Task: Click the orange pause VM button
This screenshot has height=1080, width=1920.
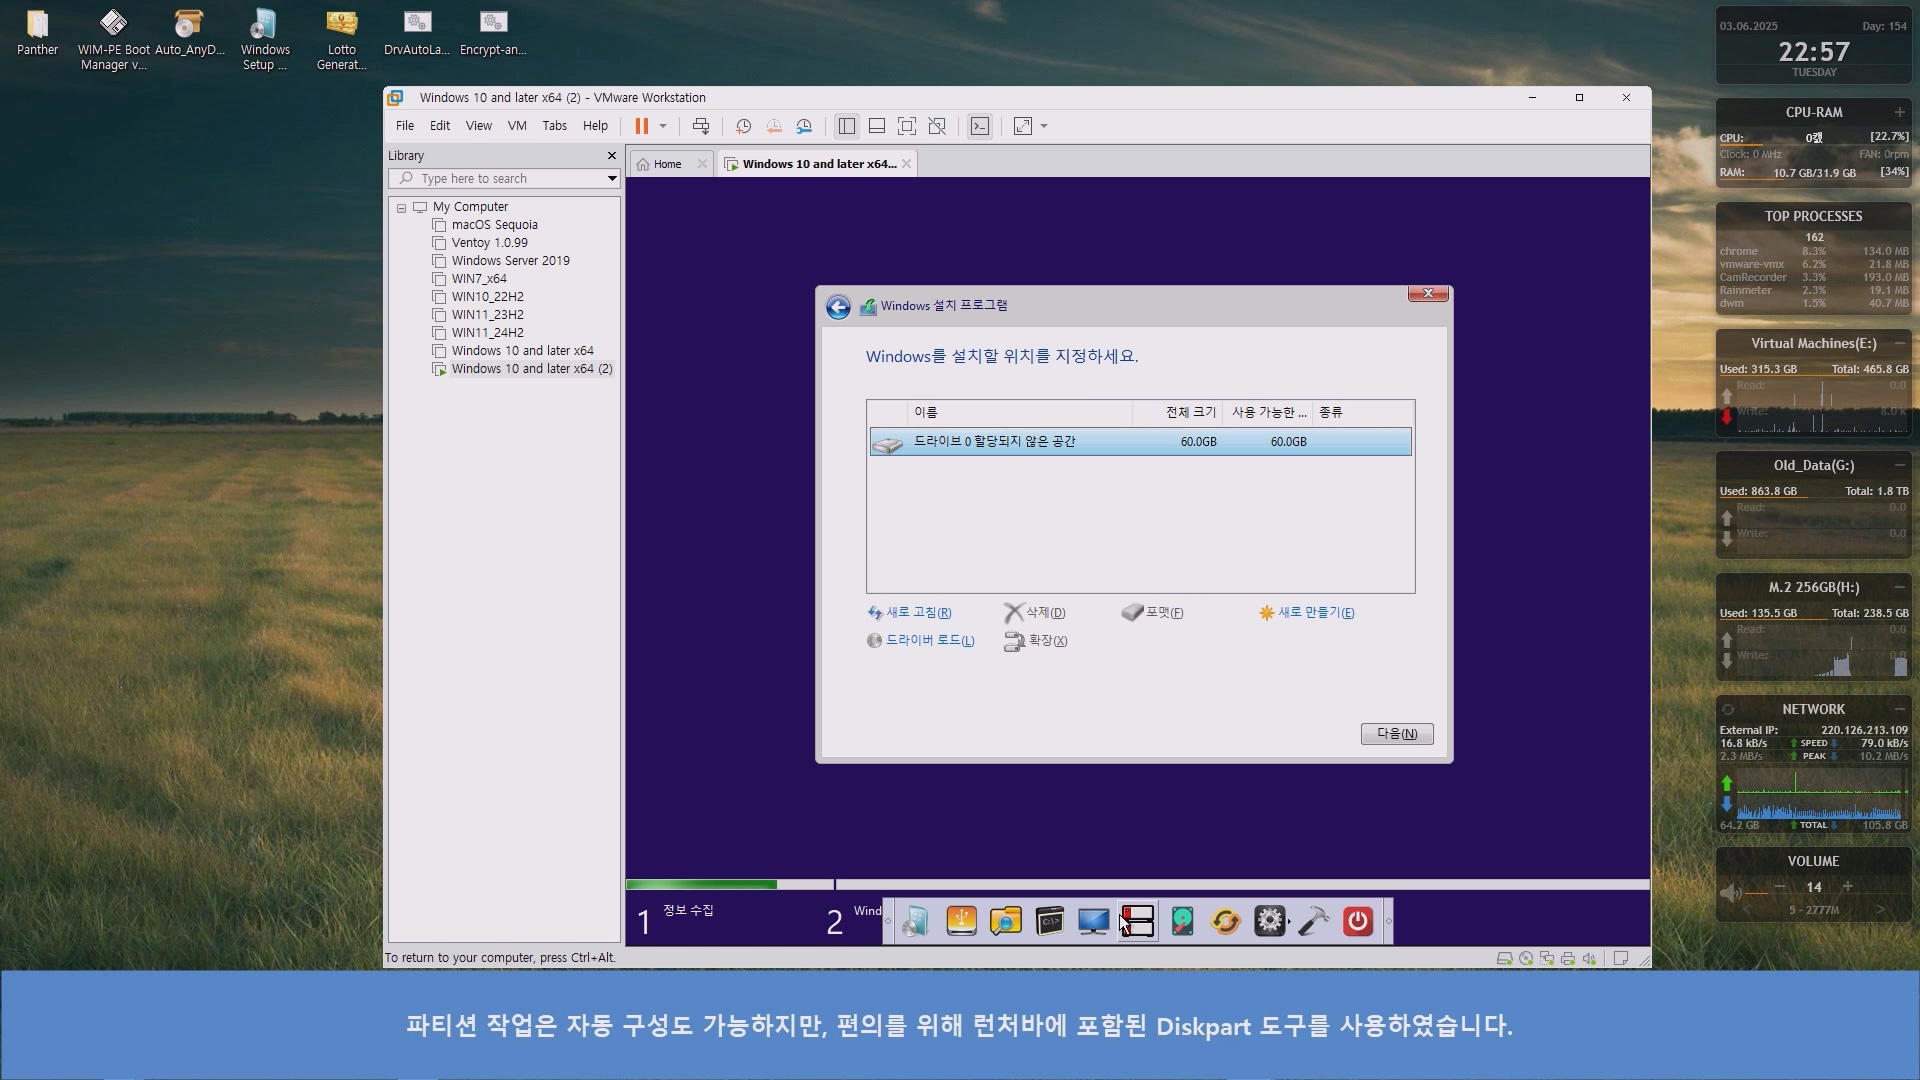Action: pyautogui.click(x=641, y=126)
